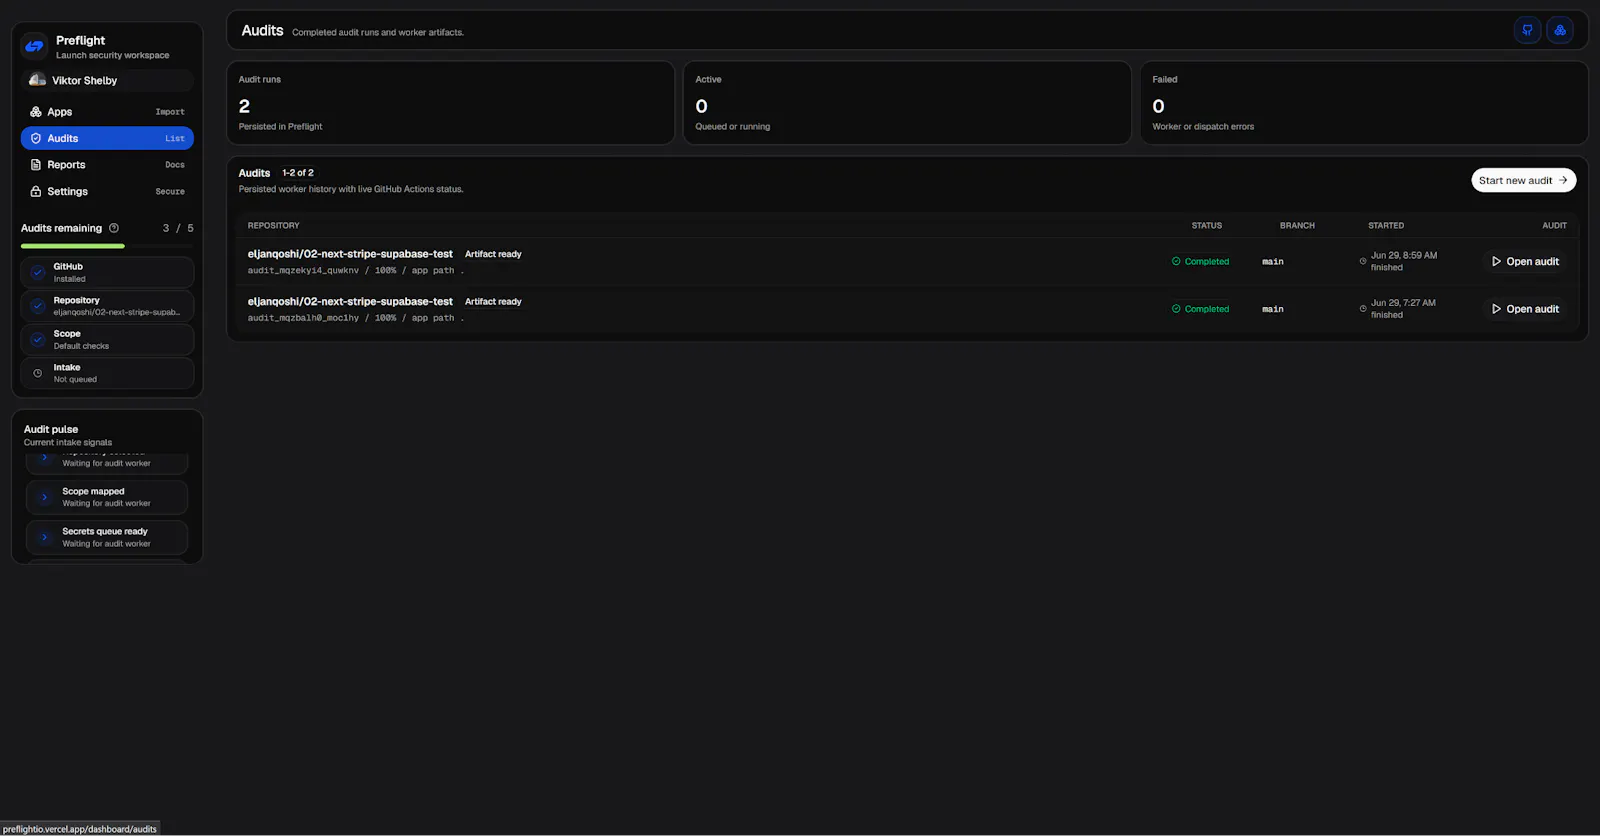
Task: Click the audit_mqzeky14_quwknv ID text
Action: click(x=303, y=271)
